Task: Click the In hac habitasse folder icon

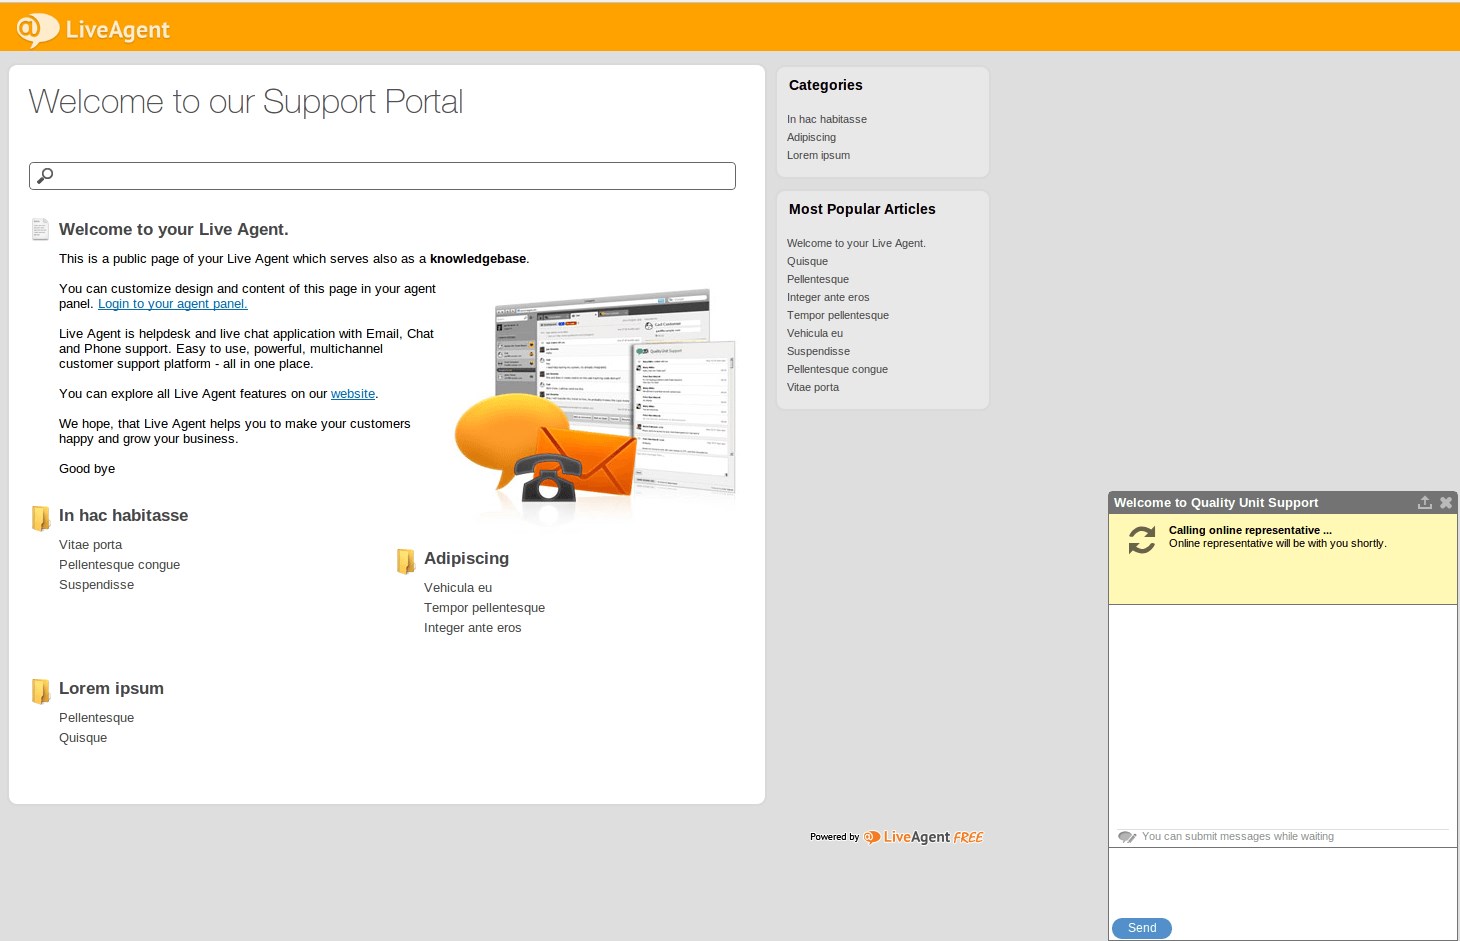Action: click(x=41, y=517)
